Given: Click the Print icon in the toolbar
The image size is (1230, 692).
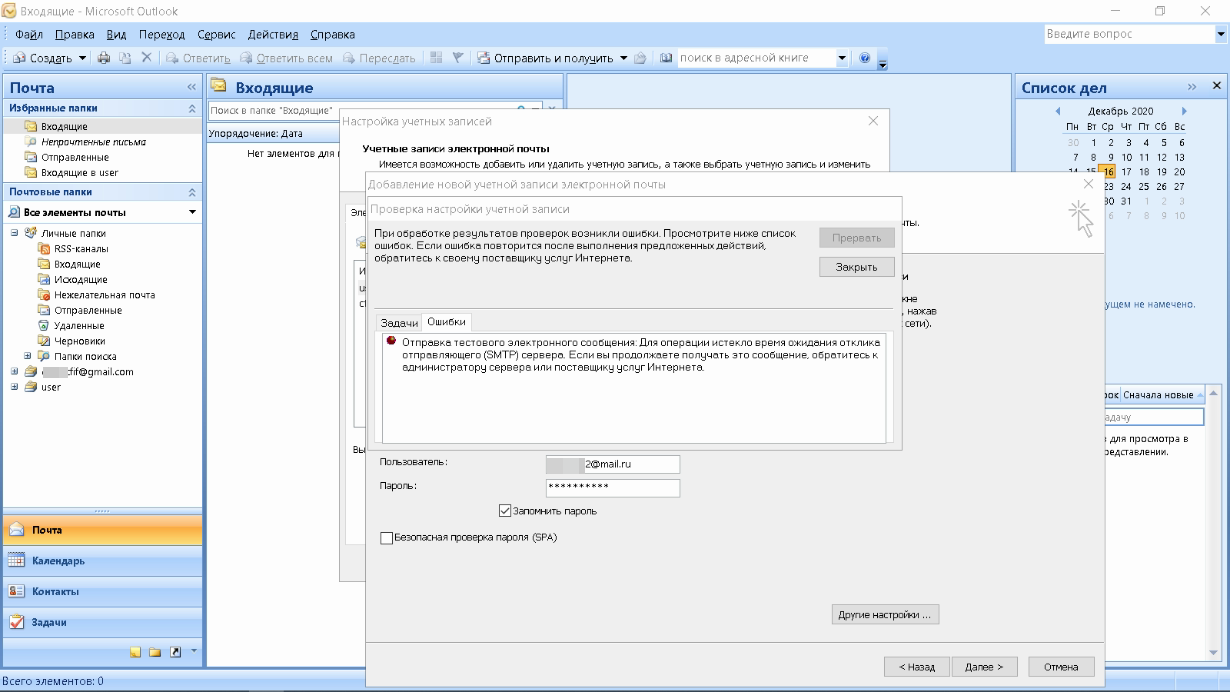Looking at the screenshot, I should (x=105, y=58).
